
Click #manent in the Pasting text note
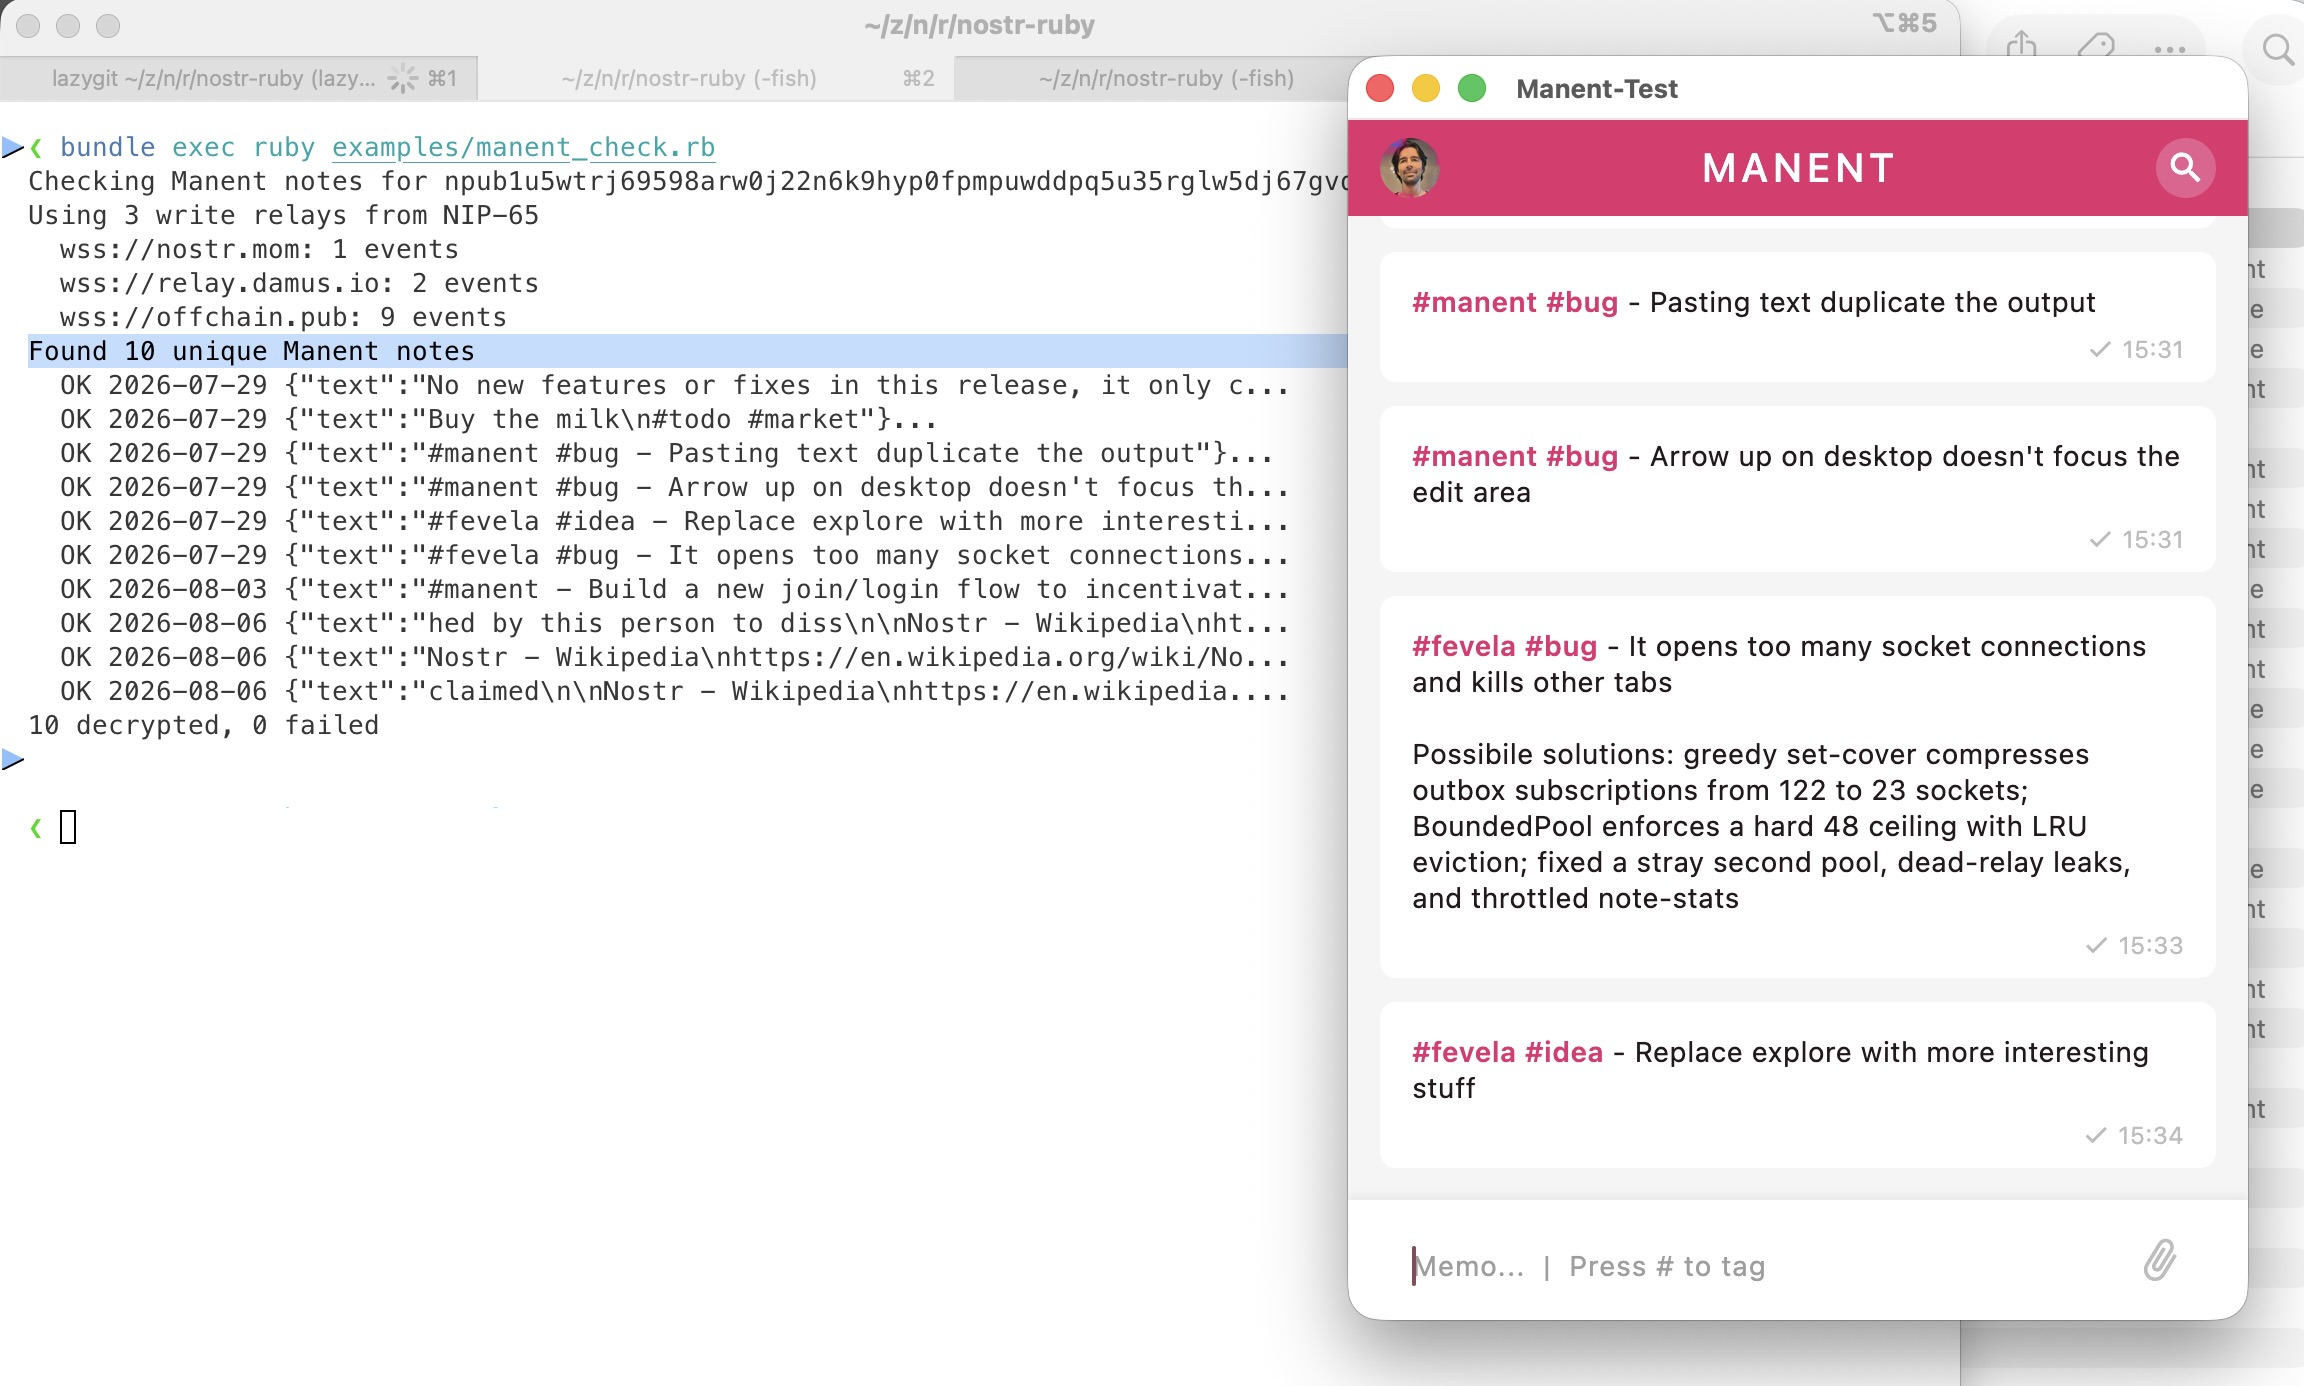(x=1474, y=302)
